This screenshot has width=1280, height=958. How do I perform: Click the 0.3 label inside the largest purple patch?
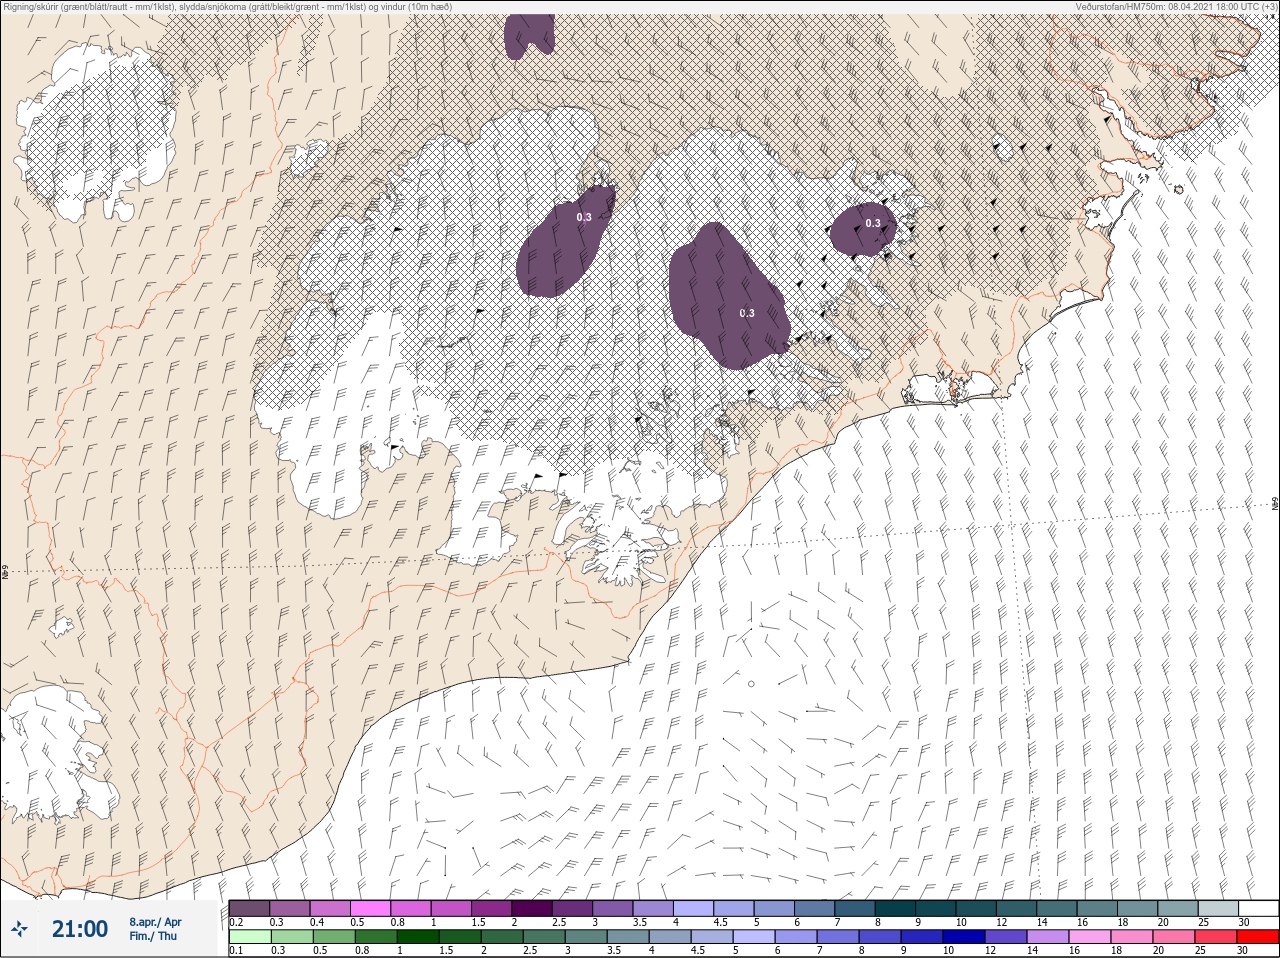pos(747,313)
